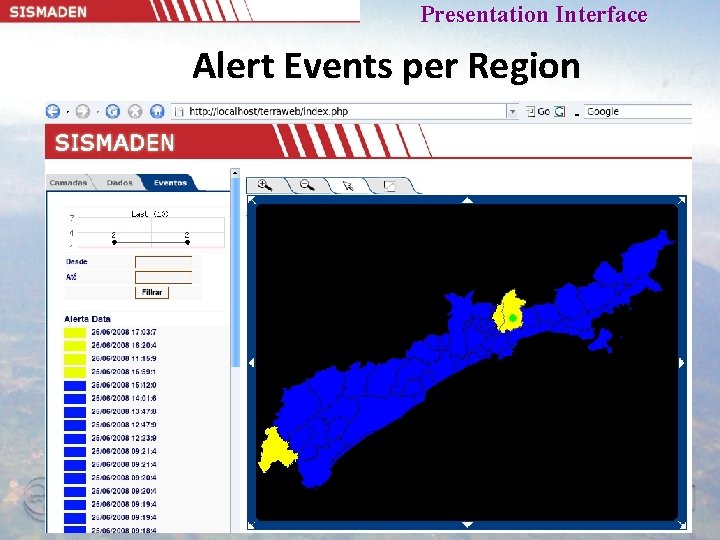The height and width of the screenshot is (540, 720).
Task: Pan map diagonally using bottom-left corner arrow
Action: [252, 525]
